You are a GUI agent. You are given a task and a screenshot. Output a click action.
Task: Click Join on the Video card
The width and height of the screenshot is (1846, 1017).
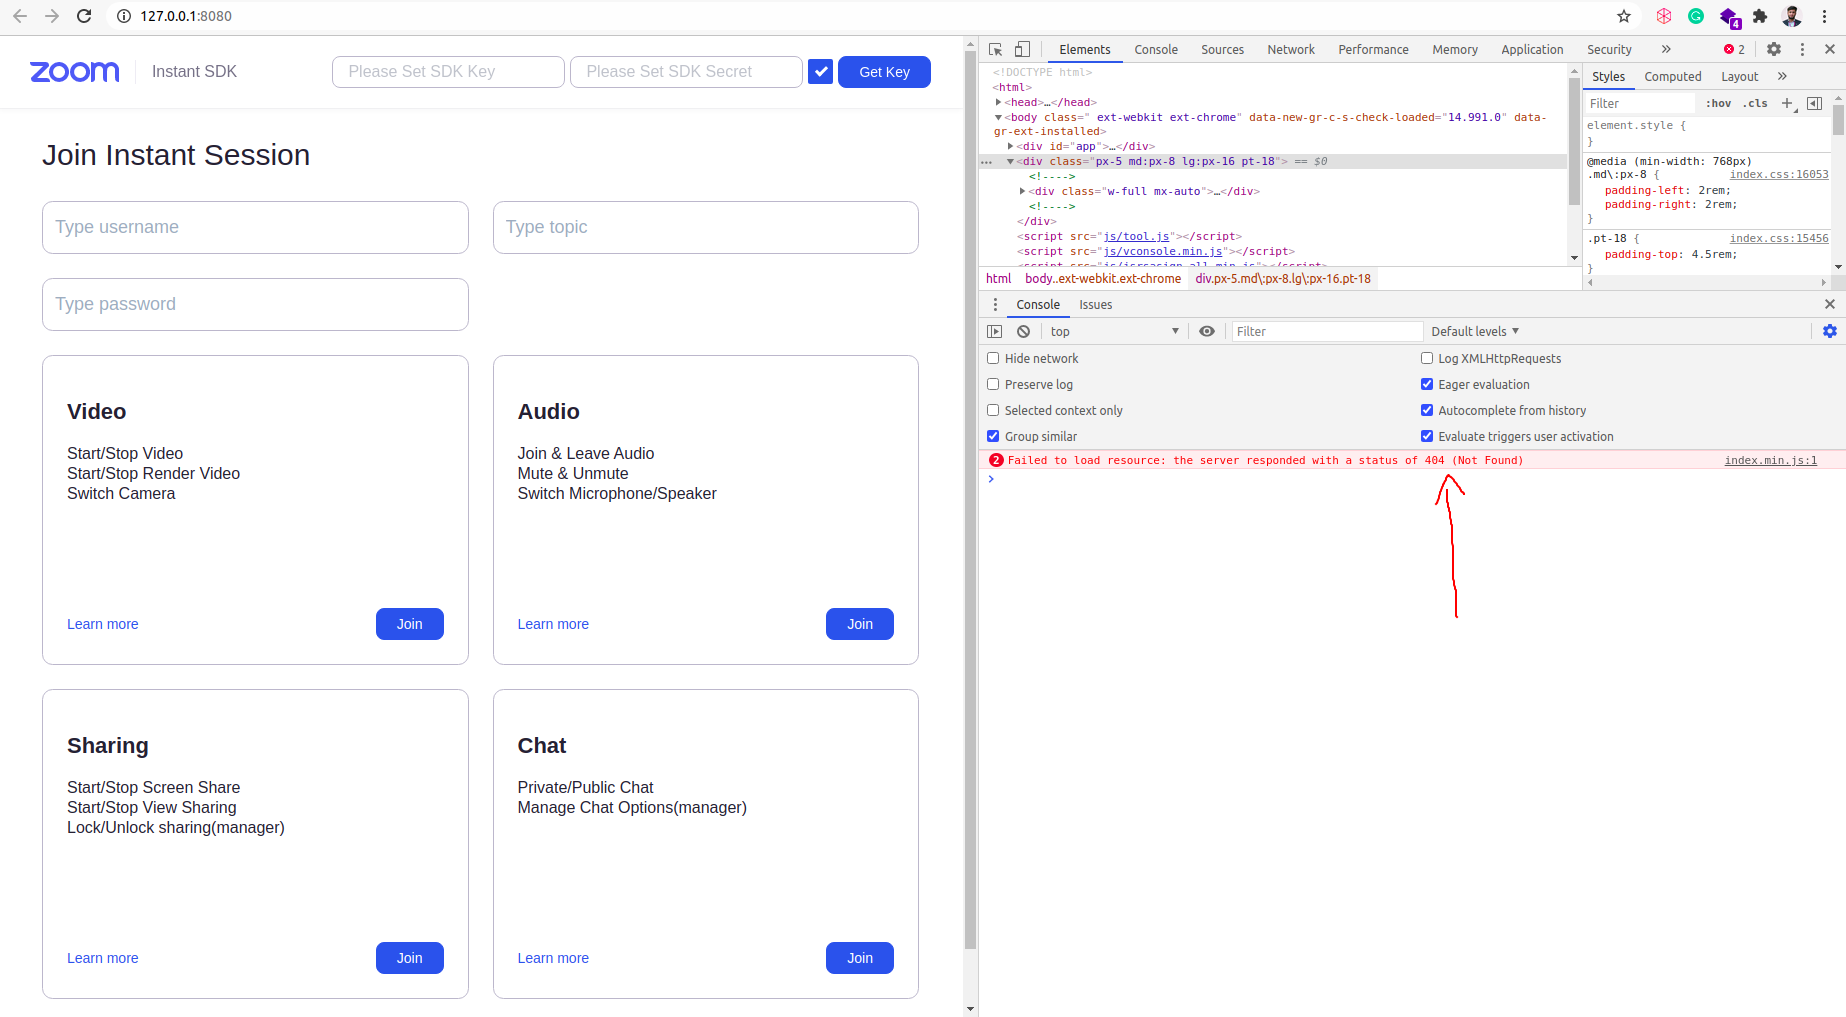coord(409,624)
